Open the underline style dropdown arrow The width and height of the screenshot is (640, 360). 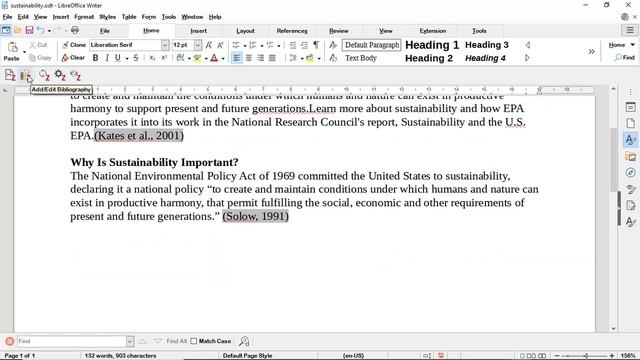[127, 58]
